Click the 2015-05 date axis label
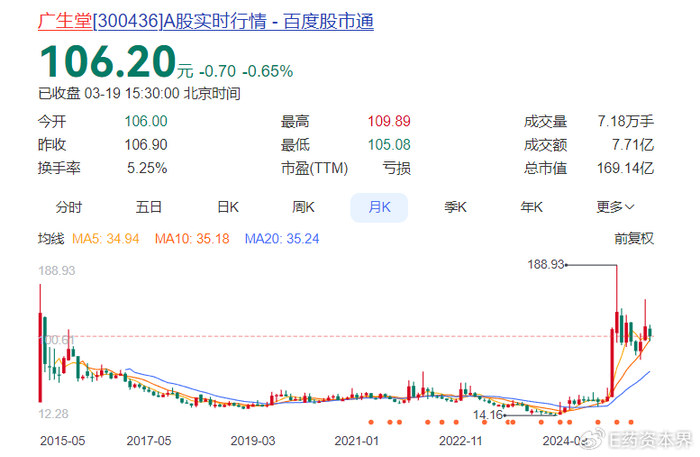The width and height of the screenshot is (700, 457). [x=62, y=441]
